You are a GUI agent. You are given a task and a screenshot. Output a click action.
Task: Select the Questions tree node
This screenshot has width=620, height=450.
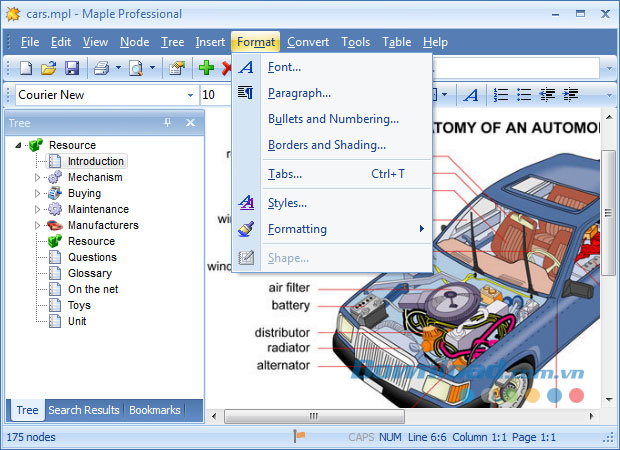93,257
